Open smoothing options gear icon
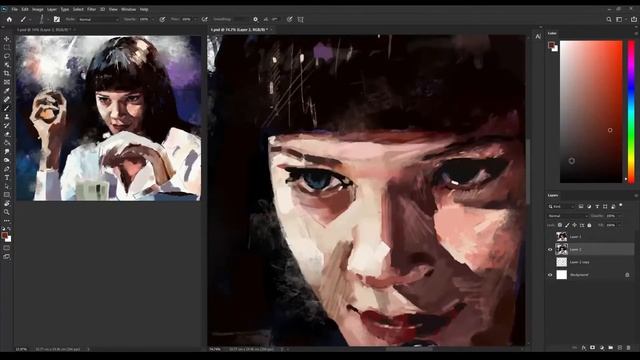This screenshot has width=640, height=360. click(256, 19)
